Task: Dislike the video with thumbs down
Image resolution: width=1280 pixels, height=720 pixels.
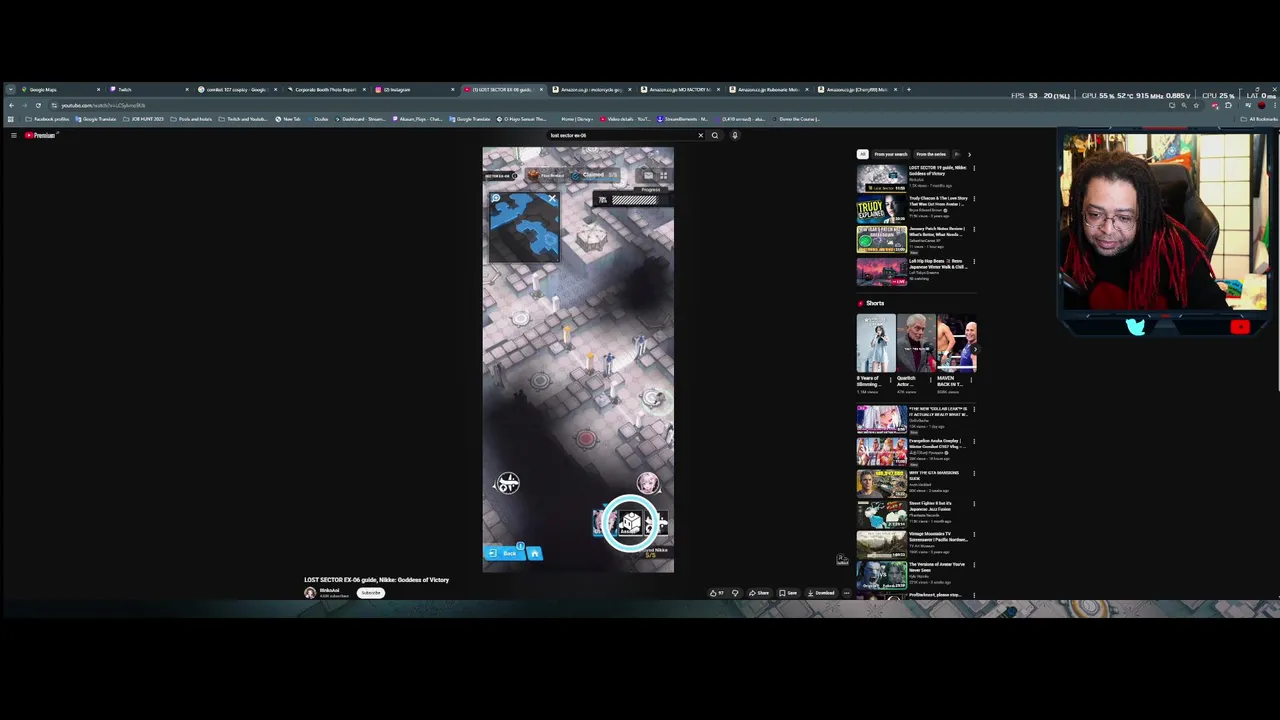Action: tap(735, 593)
